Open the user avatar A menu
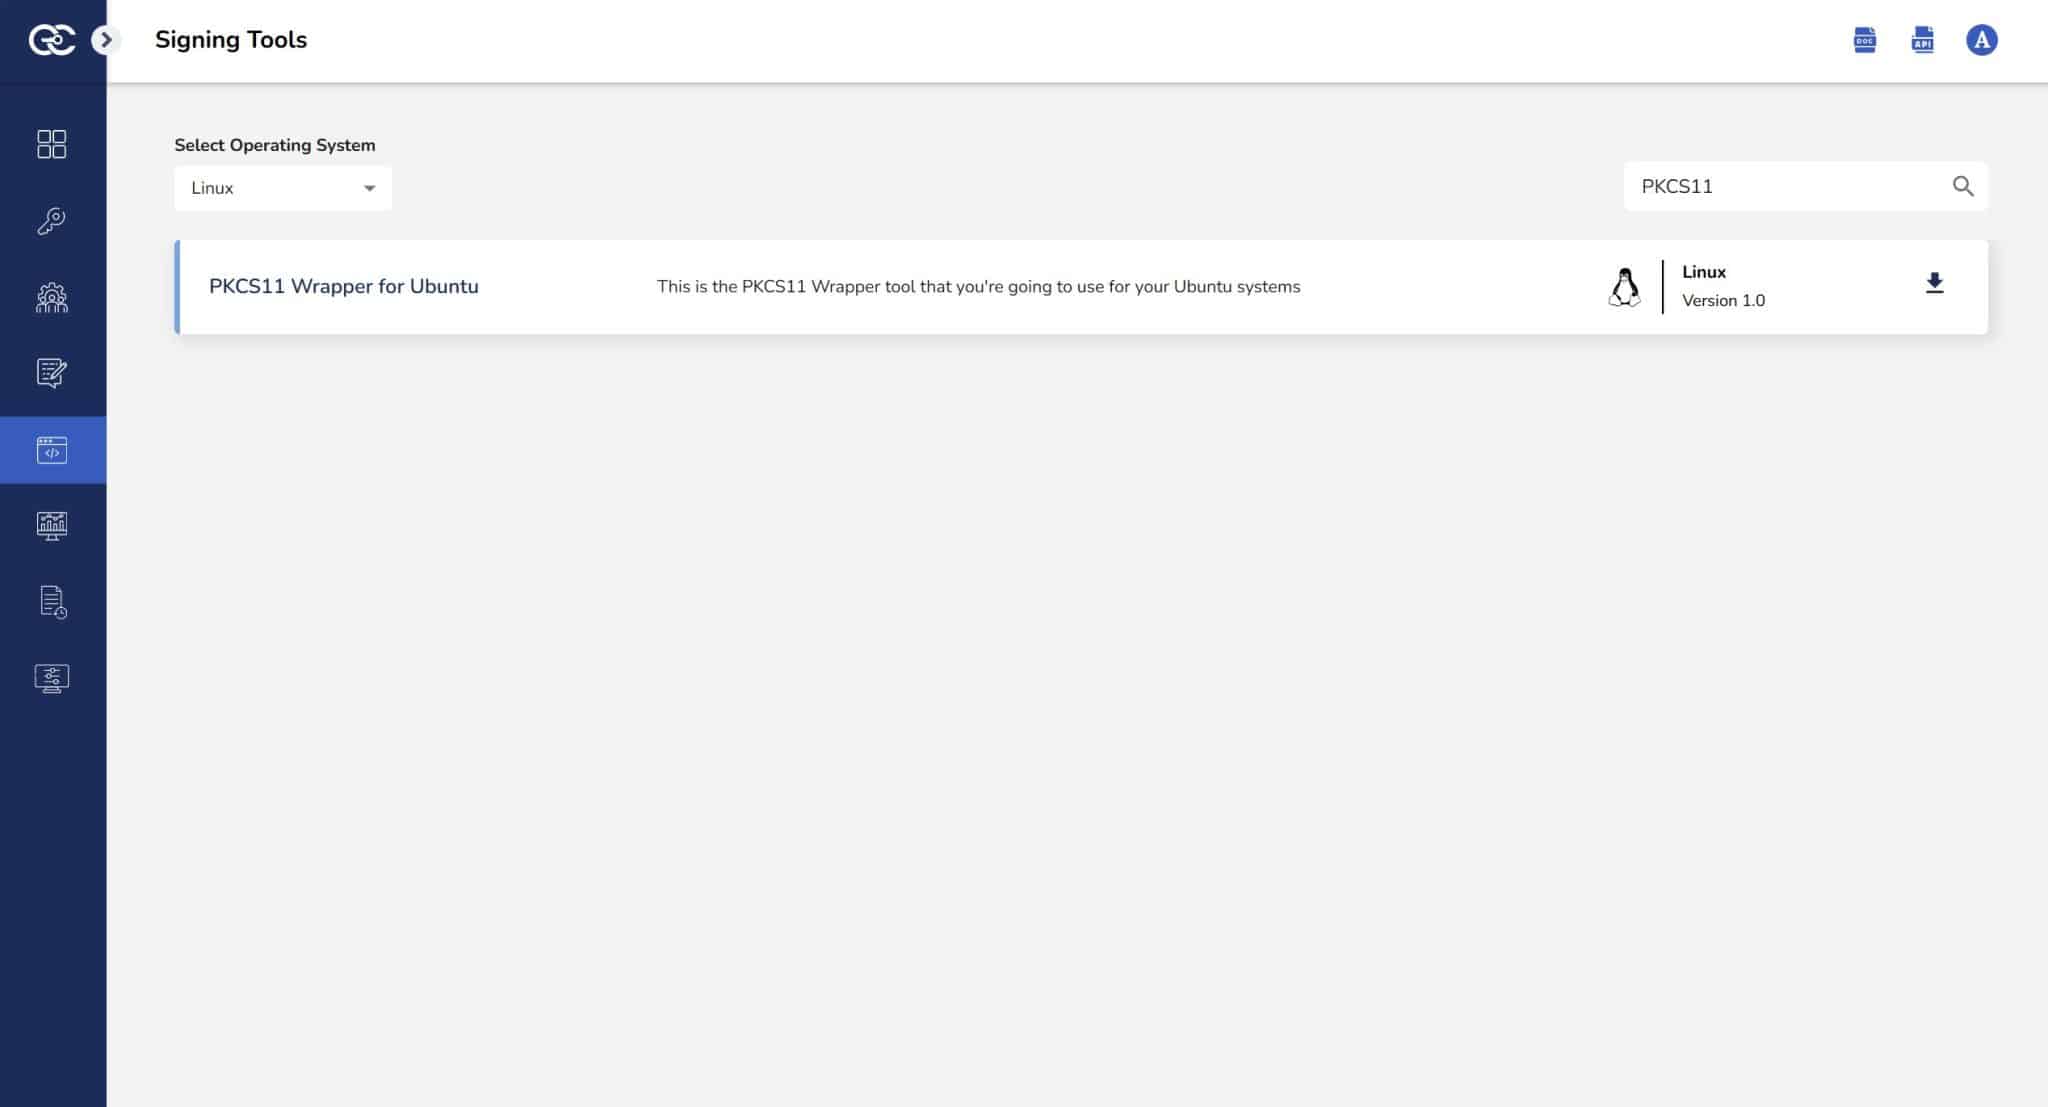Screen dimensions: 2048x1107 pos(1981,40)
